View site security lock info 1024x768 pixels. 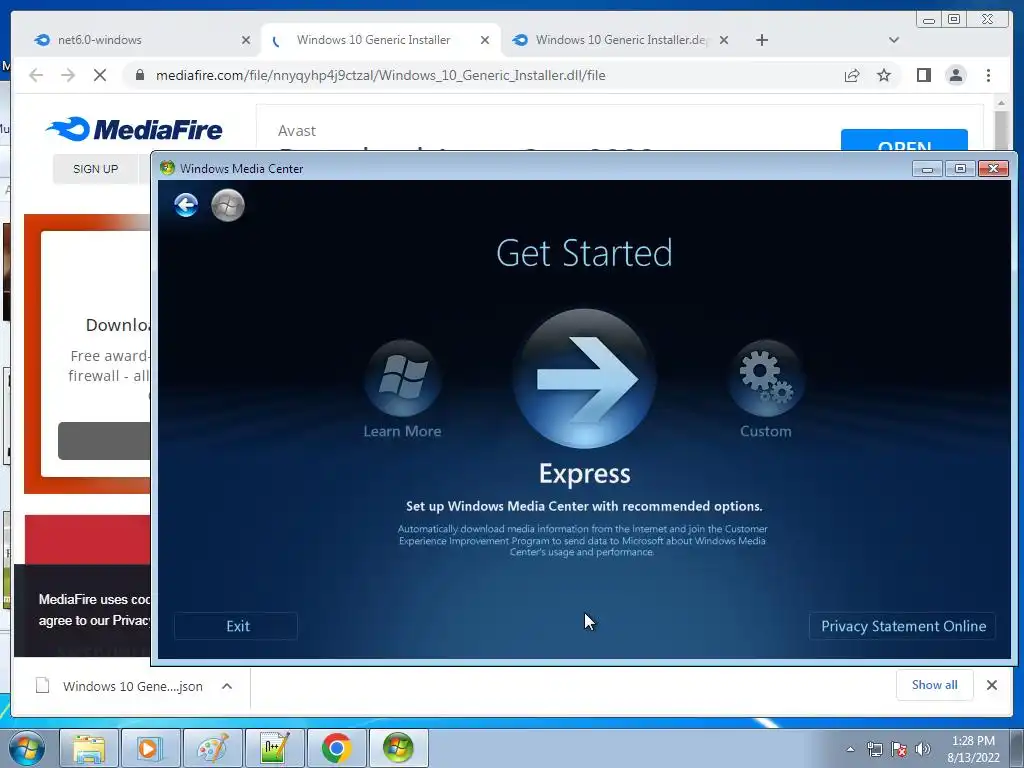pyautogui.click(x=139, y=75)
